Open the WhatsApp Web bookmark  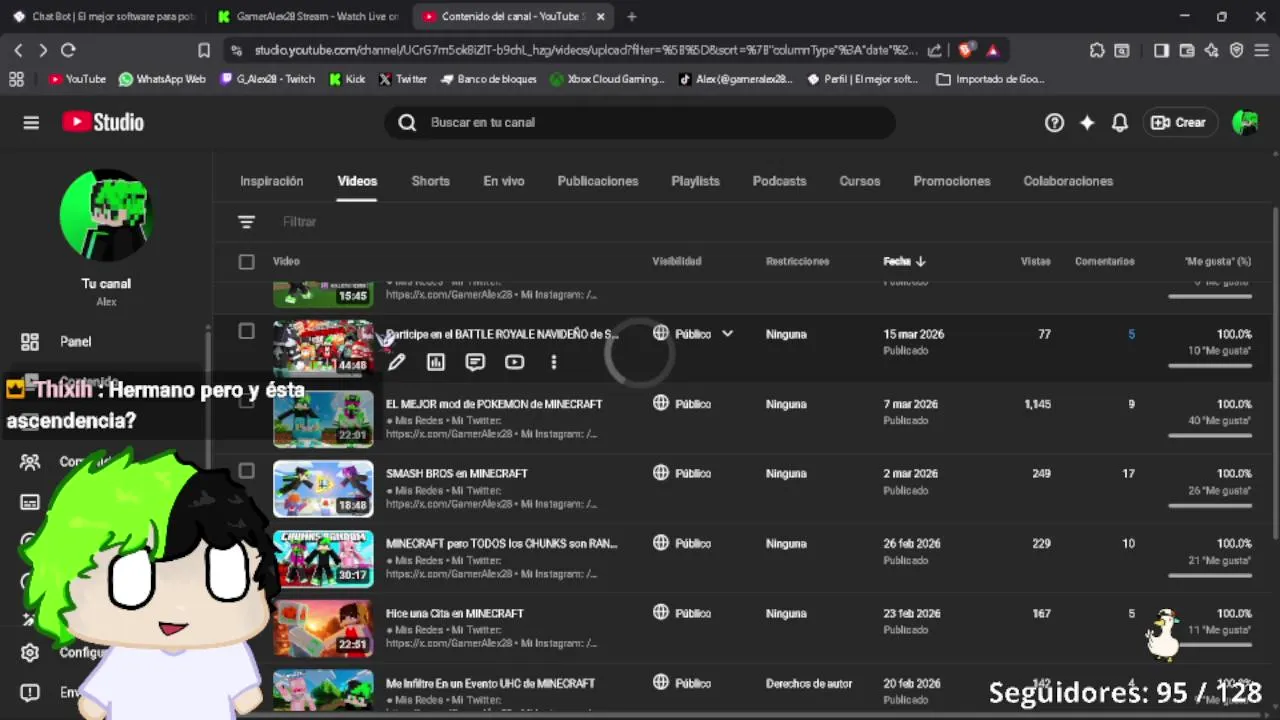[x=162, y=79]
